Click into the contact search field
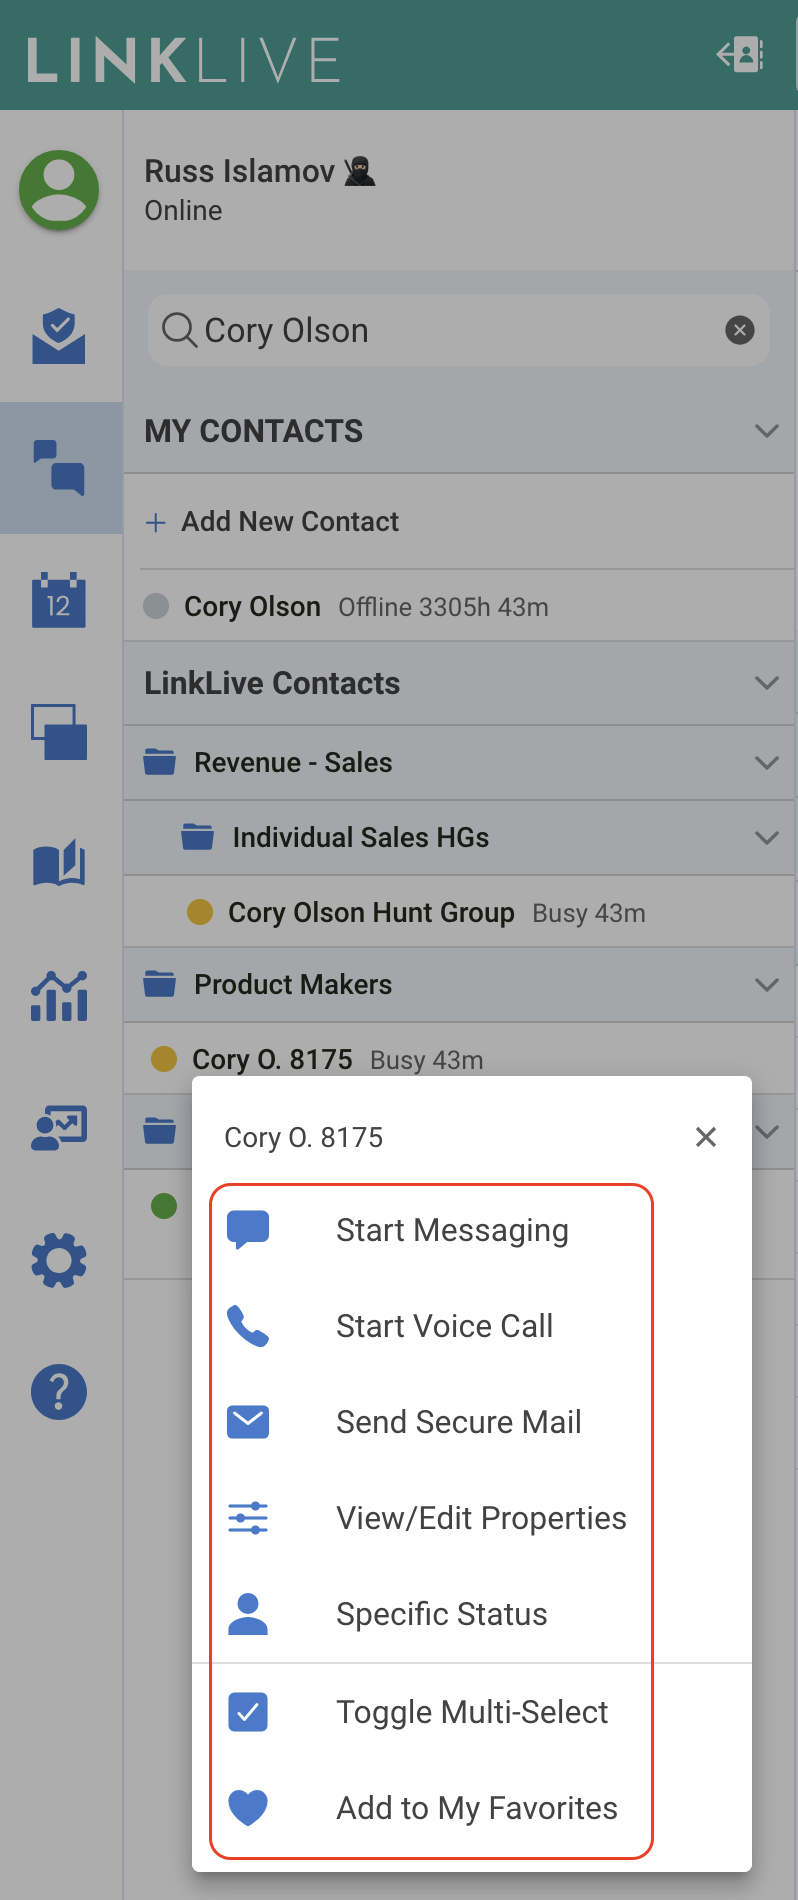Screen dimensions: 798x1900 (440, 330)
